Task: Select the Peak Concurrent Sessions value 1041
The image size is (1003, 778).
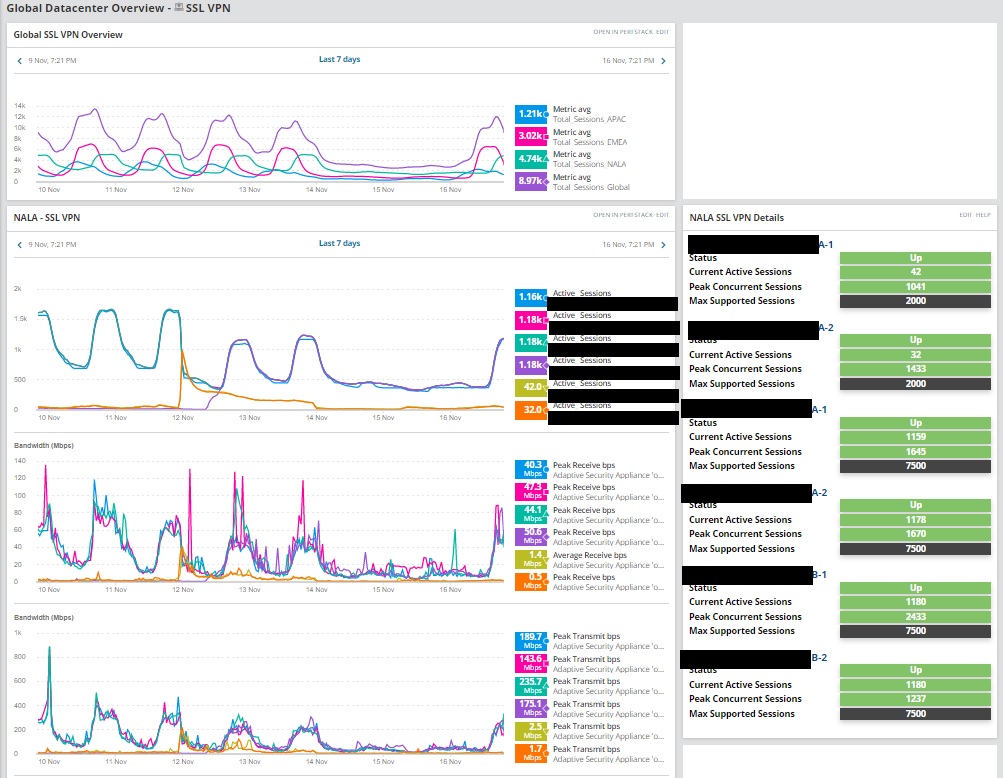Action: pos(915,287)
